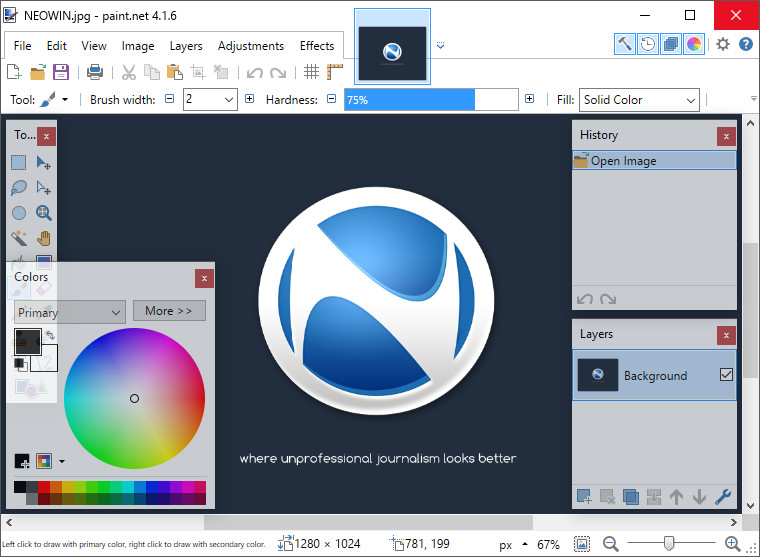Pick the Zoom magnifier tool

click(x=44, y=212)
